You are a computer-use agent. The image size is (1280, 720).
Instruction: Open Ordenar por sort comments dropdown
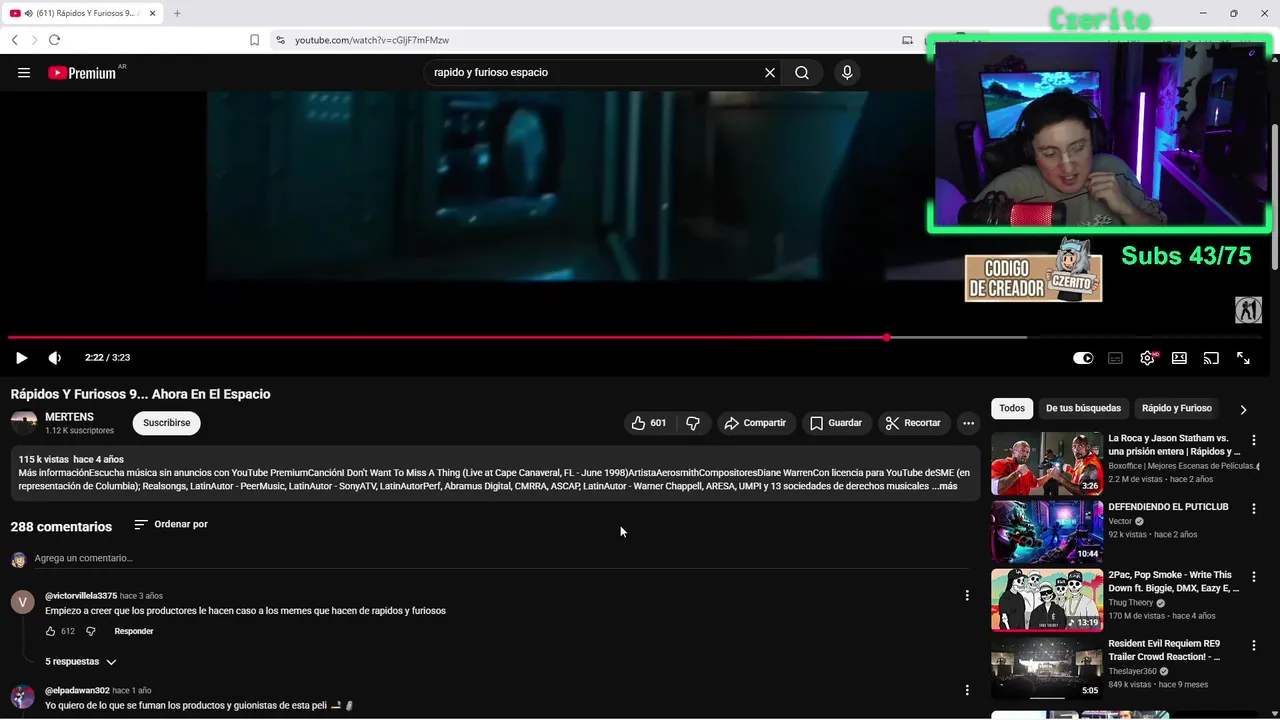171,524
